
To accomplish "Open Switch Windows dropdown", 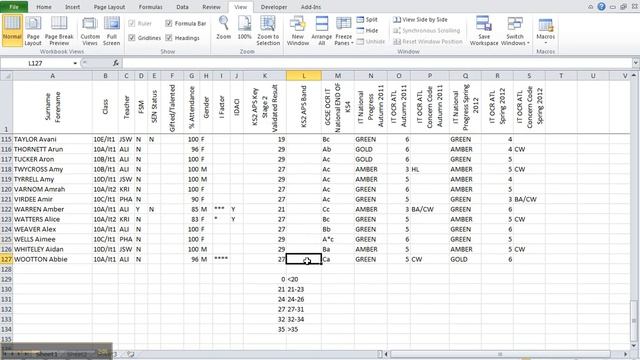I will click(515, 30).
